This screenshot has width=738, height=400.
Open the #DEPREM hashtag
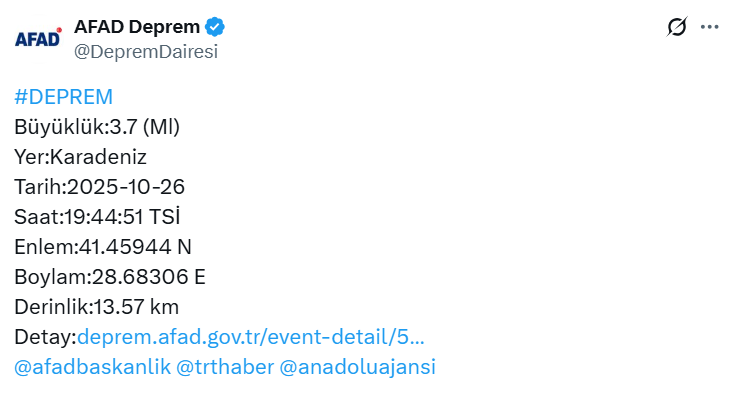(64, 97)
